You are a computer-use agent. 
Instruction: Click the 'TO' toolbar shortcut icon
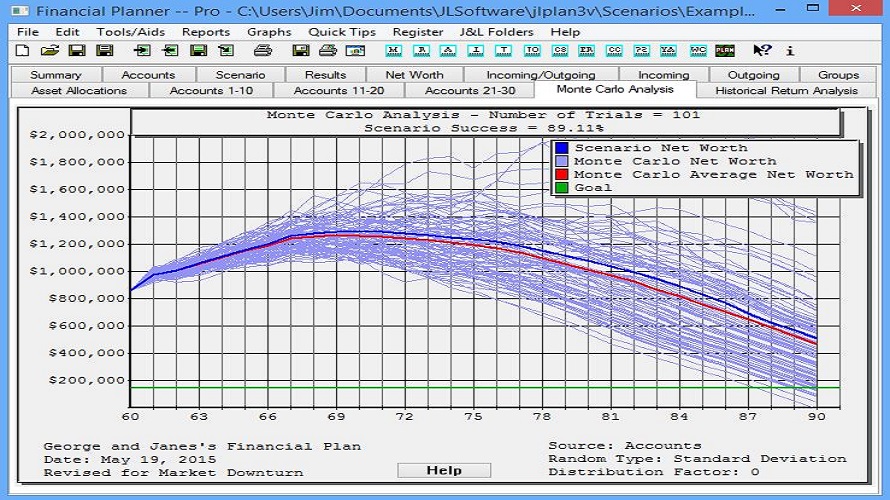pos(532,51)
